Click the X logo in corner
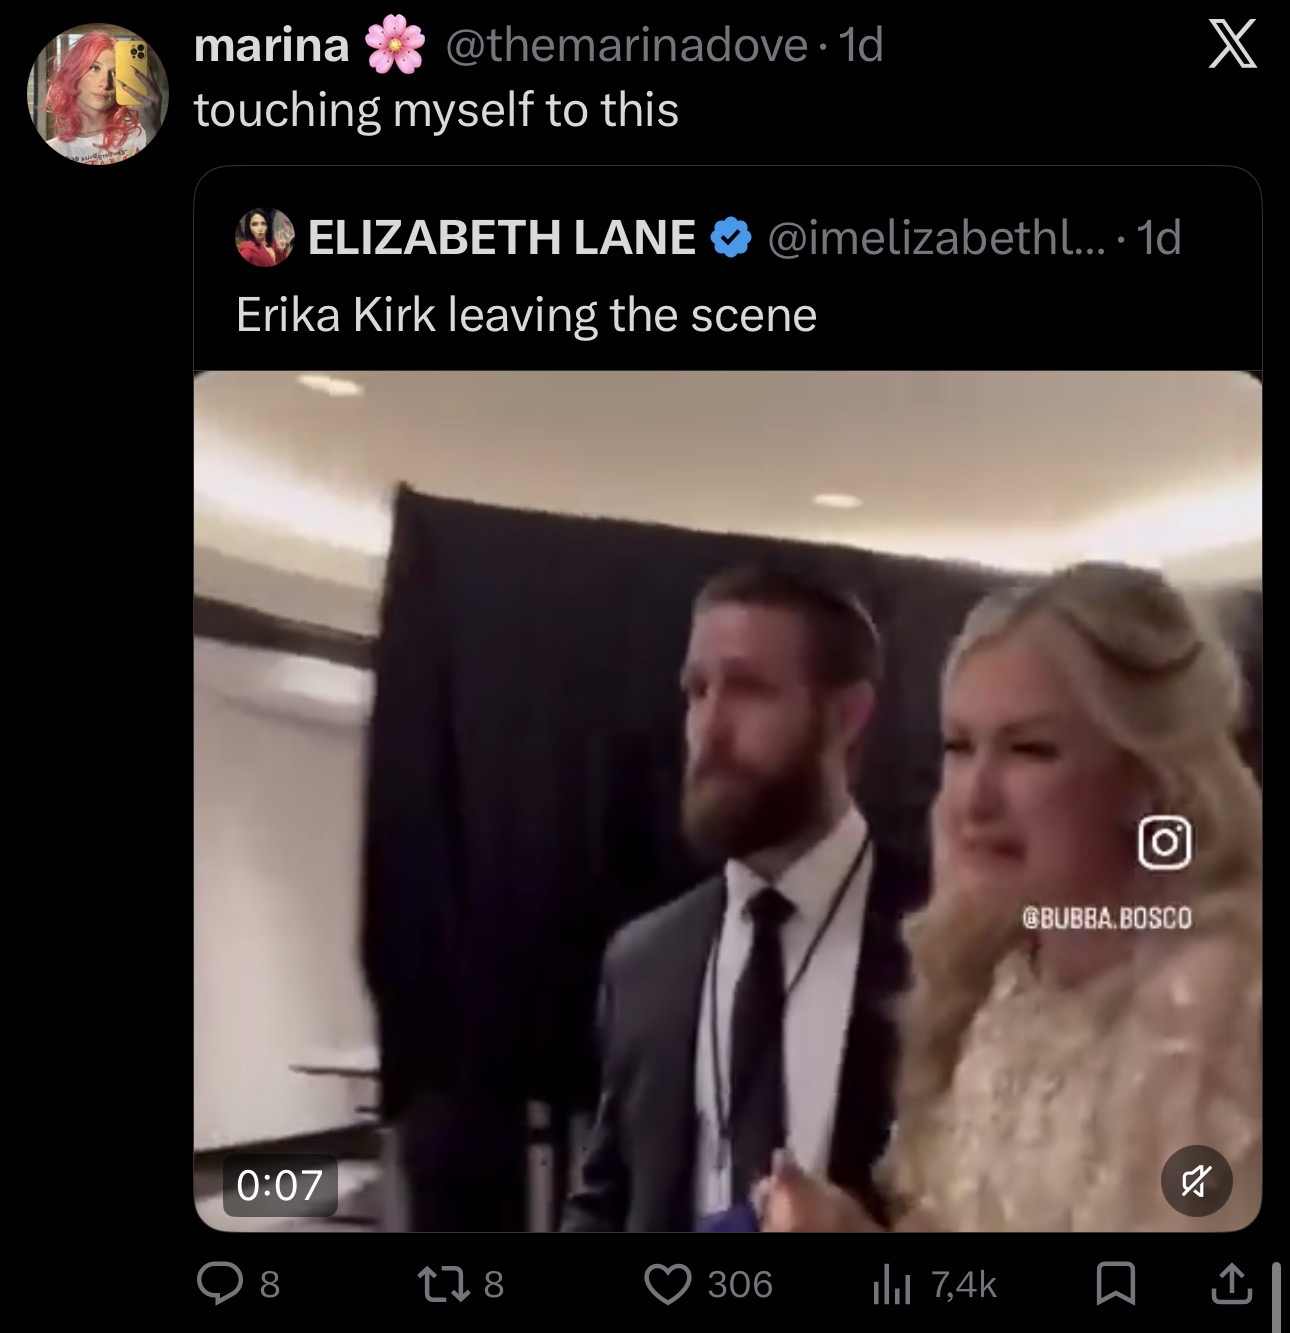 click(1232, 46)
